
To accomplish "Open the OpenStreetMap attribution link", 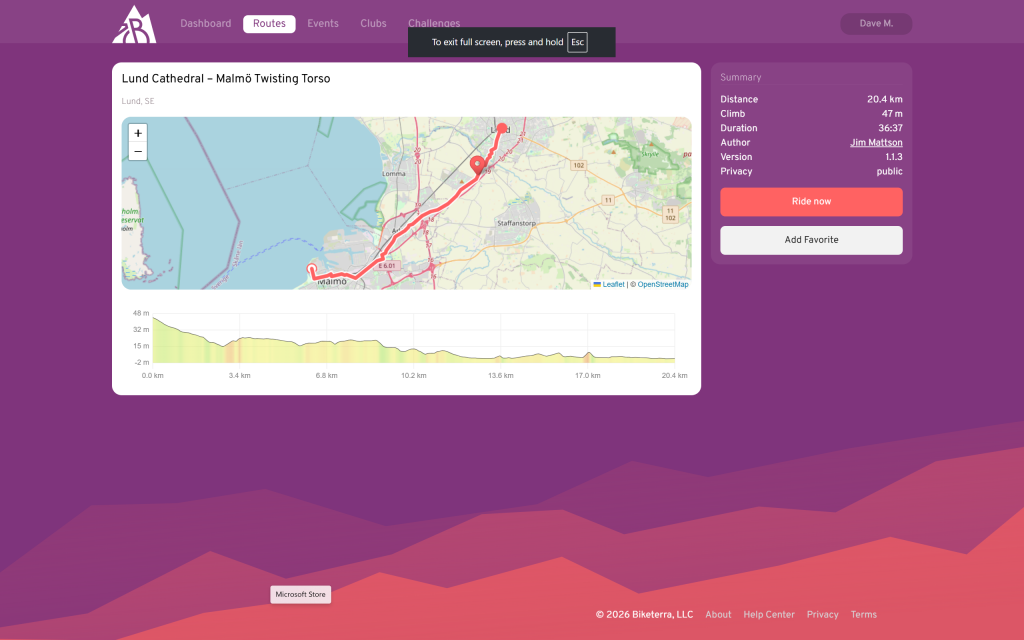I will pyautogui.click(x=663, y=285).
